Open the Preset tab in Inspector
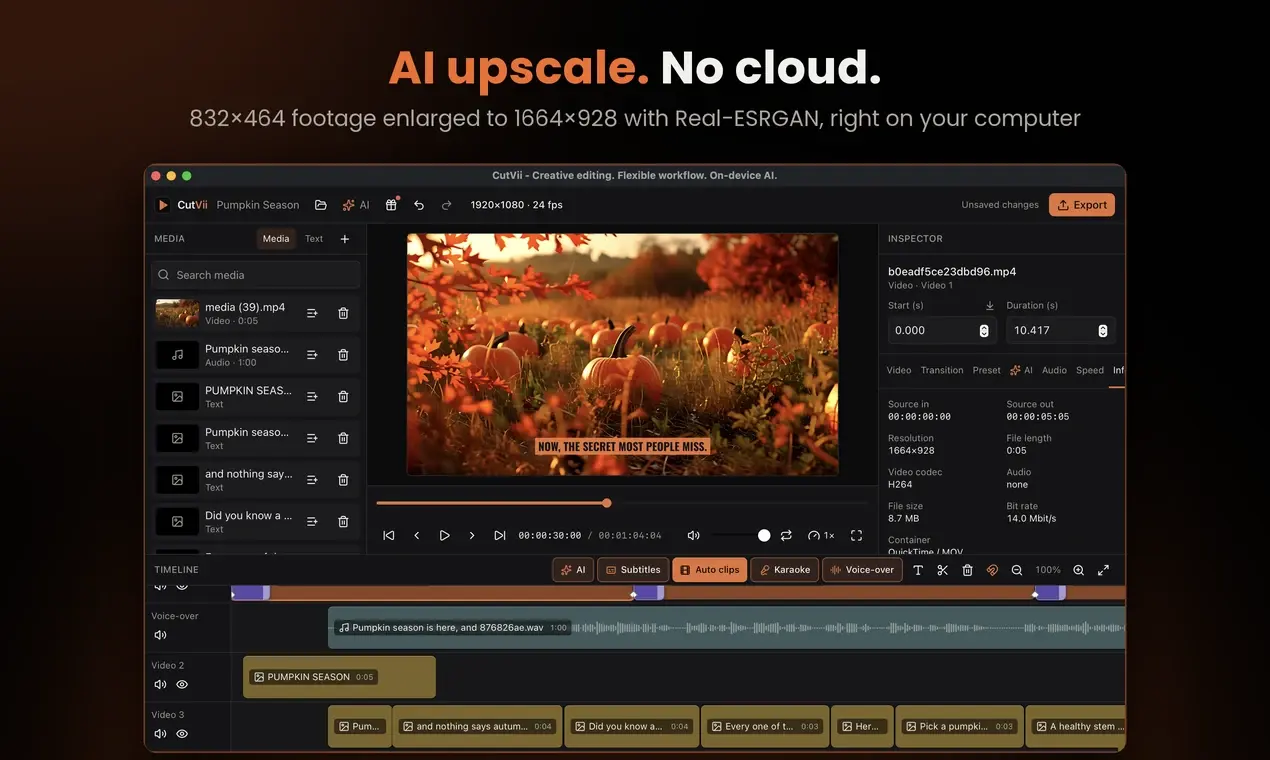Image resolution: width=1270 pixels, height=760 pixels. coord(987,370)
